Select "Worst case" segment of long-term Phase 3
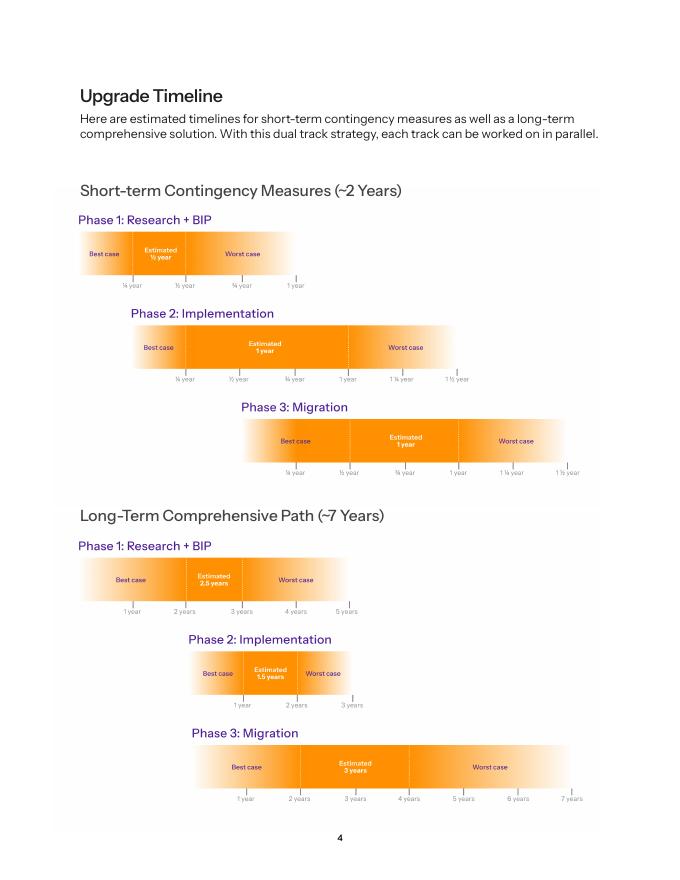680x880 pixels. [490, 767]
